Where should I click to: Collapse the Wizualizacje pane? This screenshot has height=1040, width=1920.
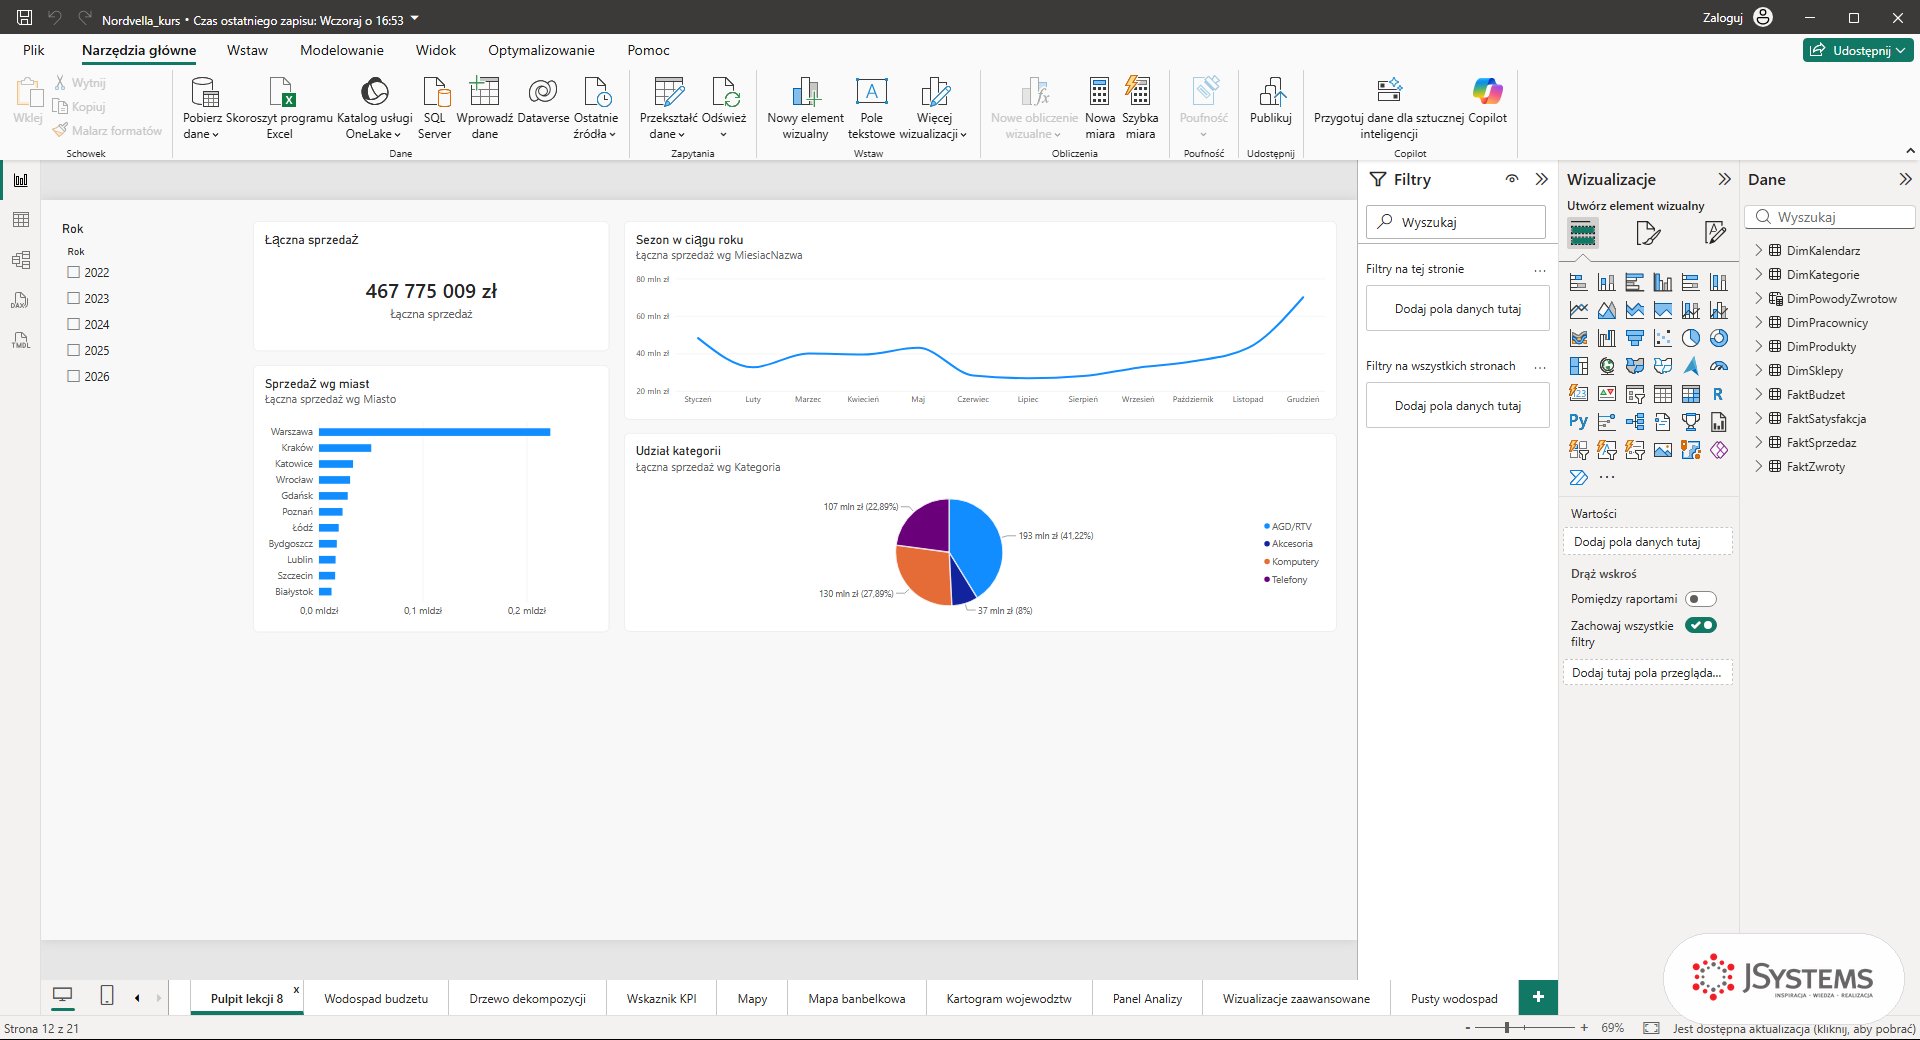tap(1724, 179)
